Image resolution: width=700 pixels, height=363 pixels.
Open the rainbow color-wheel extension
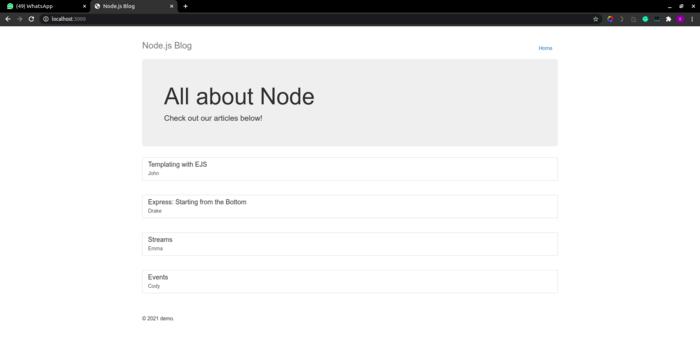(610, 19)
